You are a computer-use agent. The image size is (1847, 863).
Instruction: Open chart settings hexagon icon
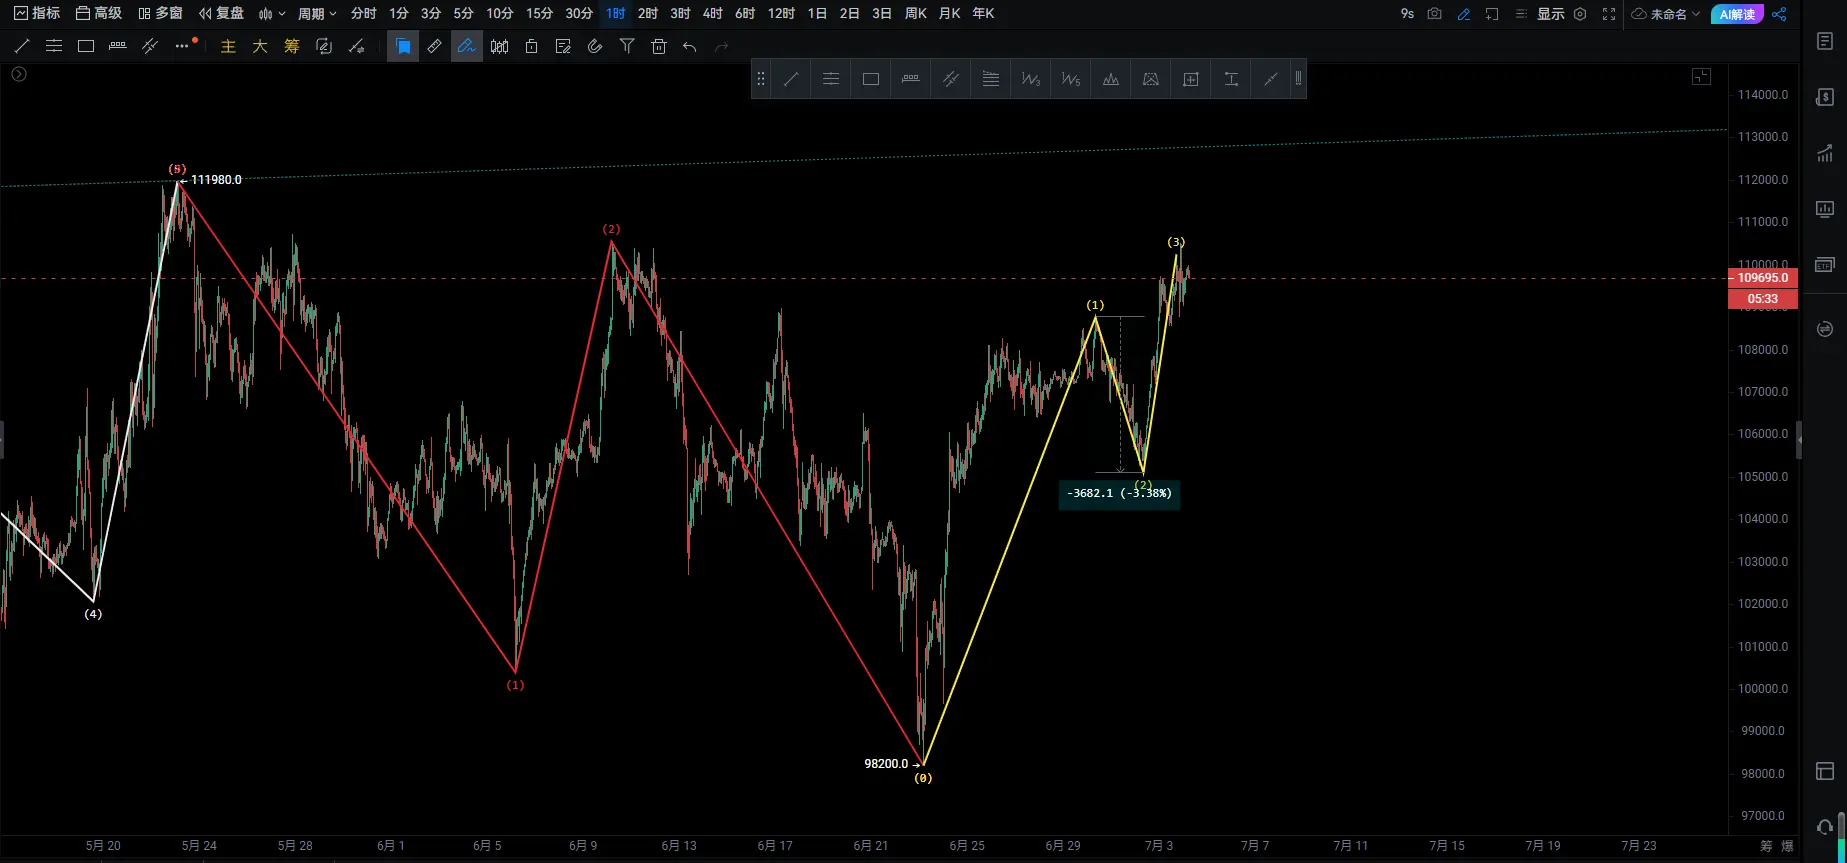click(1580, 14)
